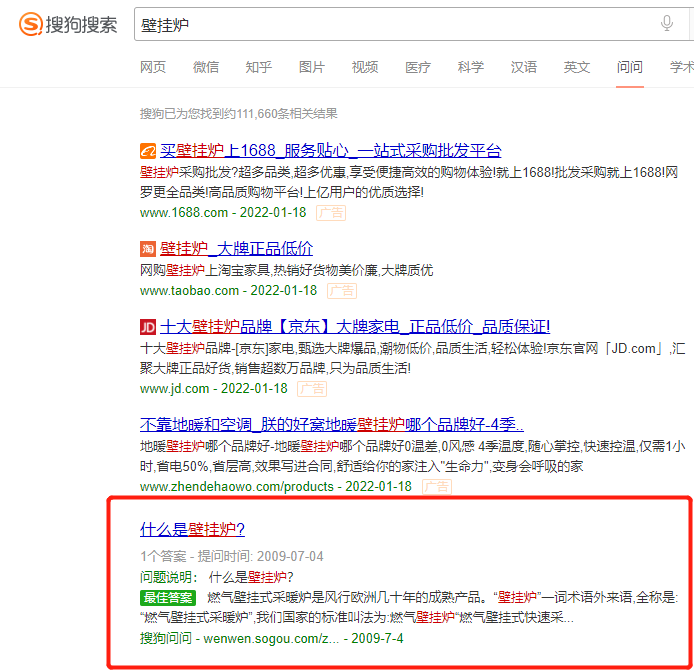Switch to the 汉语 tab

coord(524,67)
